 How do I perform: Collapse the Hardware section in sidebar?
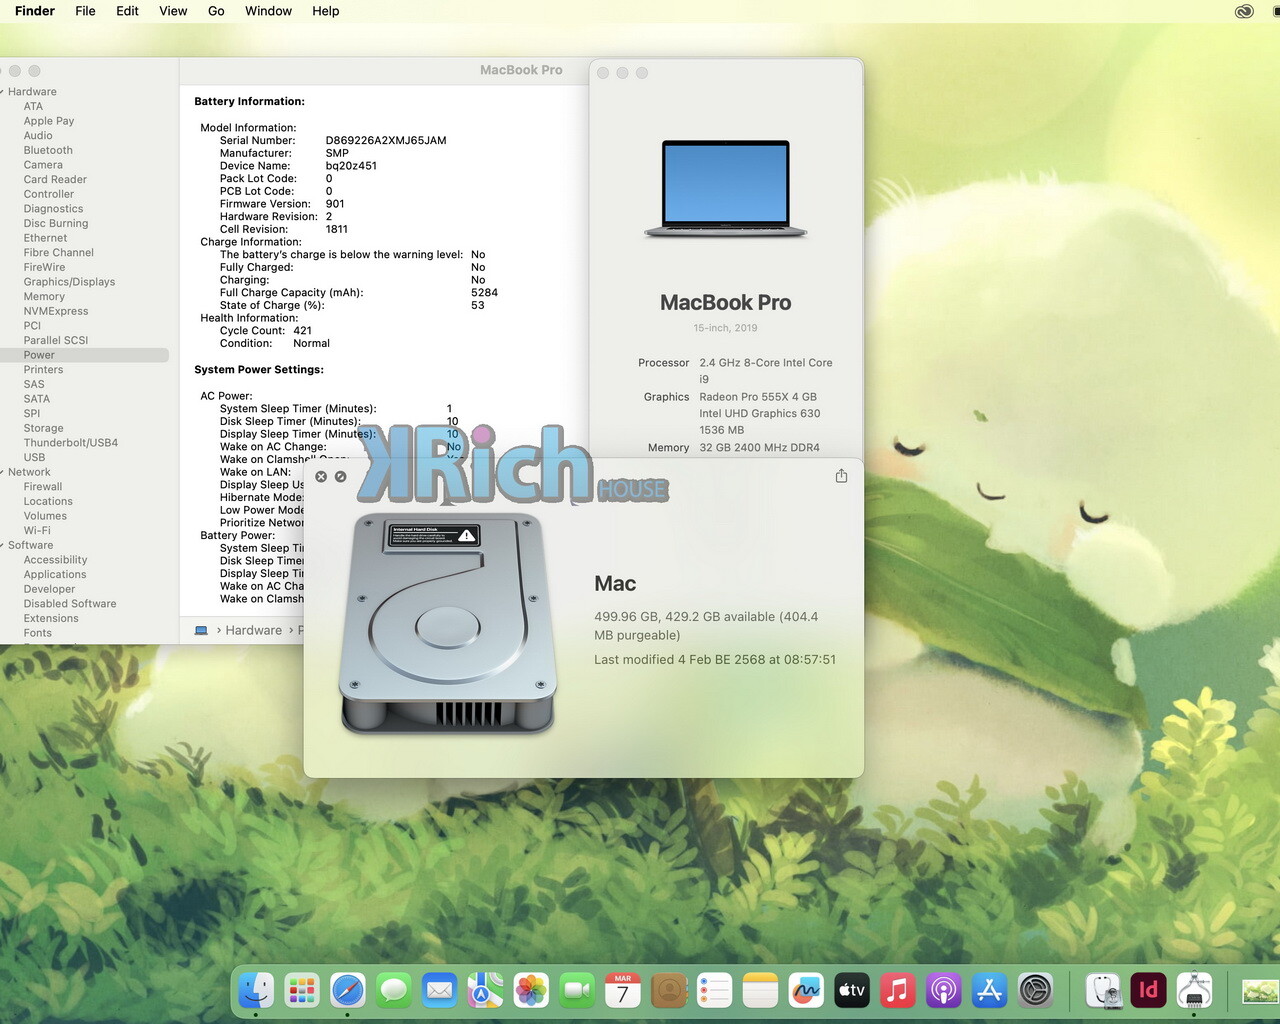point(3,92)
